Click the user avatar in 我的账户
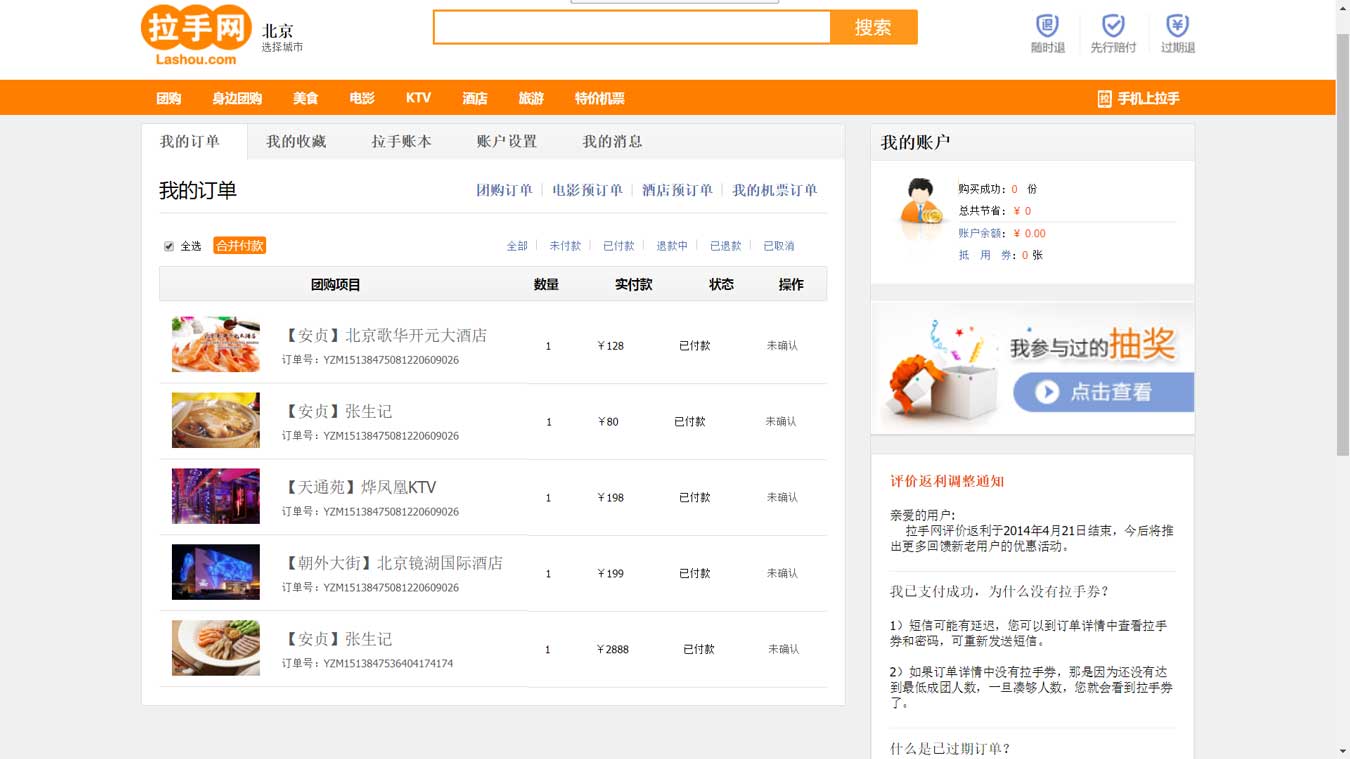Image resolution: width=1350 pixels, height=759 pixels. [x=921, y=203]
